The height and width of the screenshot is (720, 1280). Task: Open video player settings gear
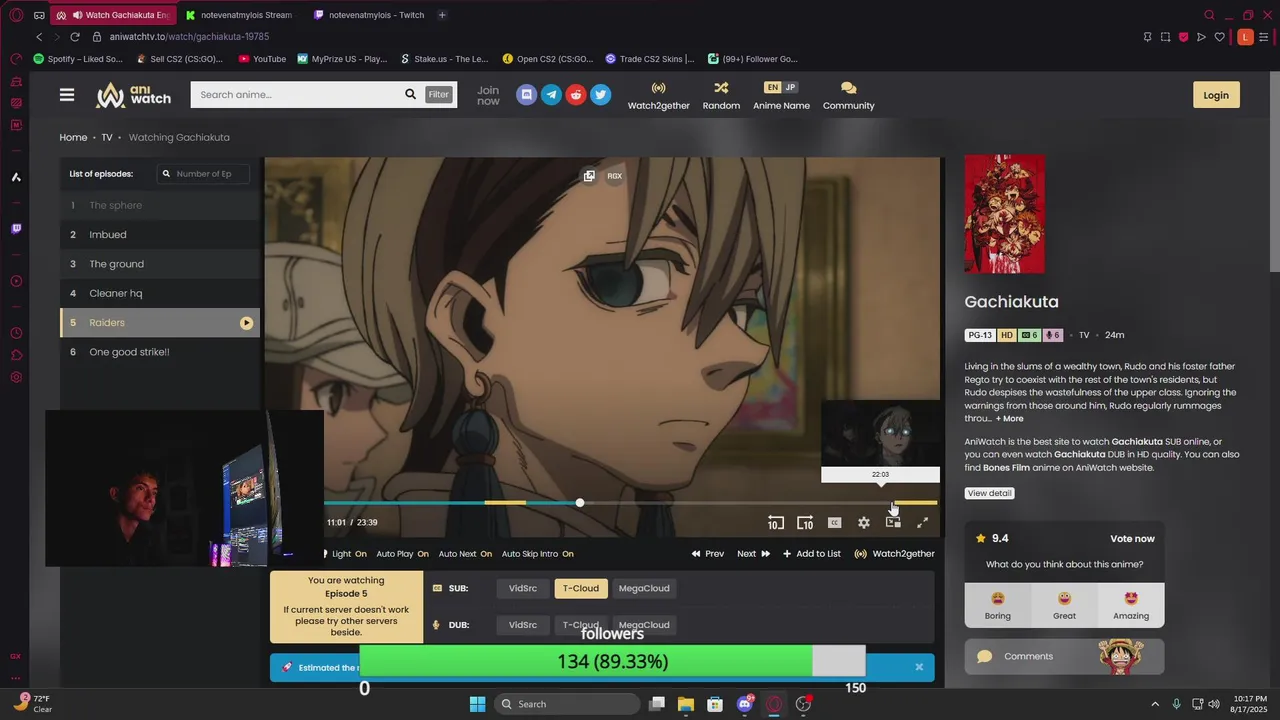click(x=864, y=522)
